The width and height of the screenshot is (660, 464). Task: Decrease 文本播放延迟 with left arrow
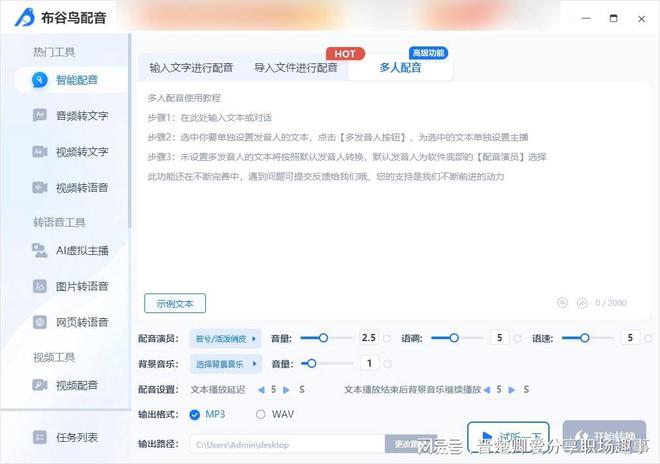click(x=261, y=390)
